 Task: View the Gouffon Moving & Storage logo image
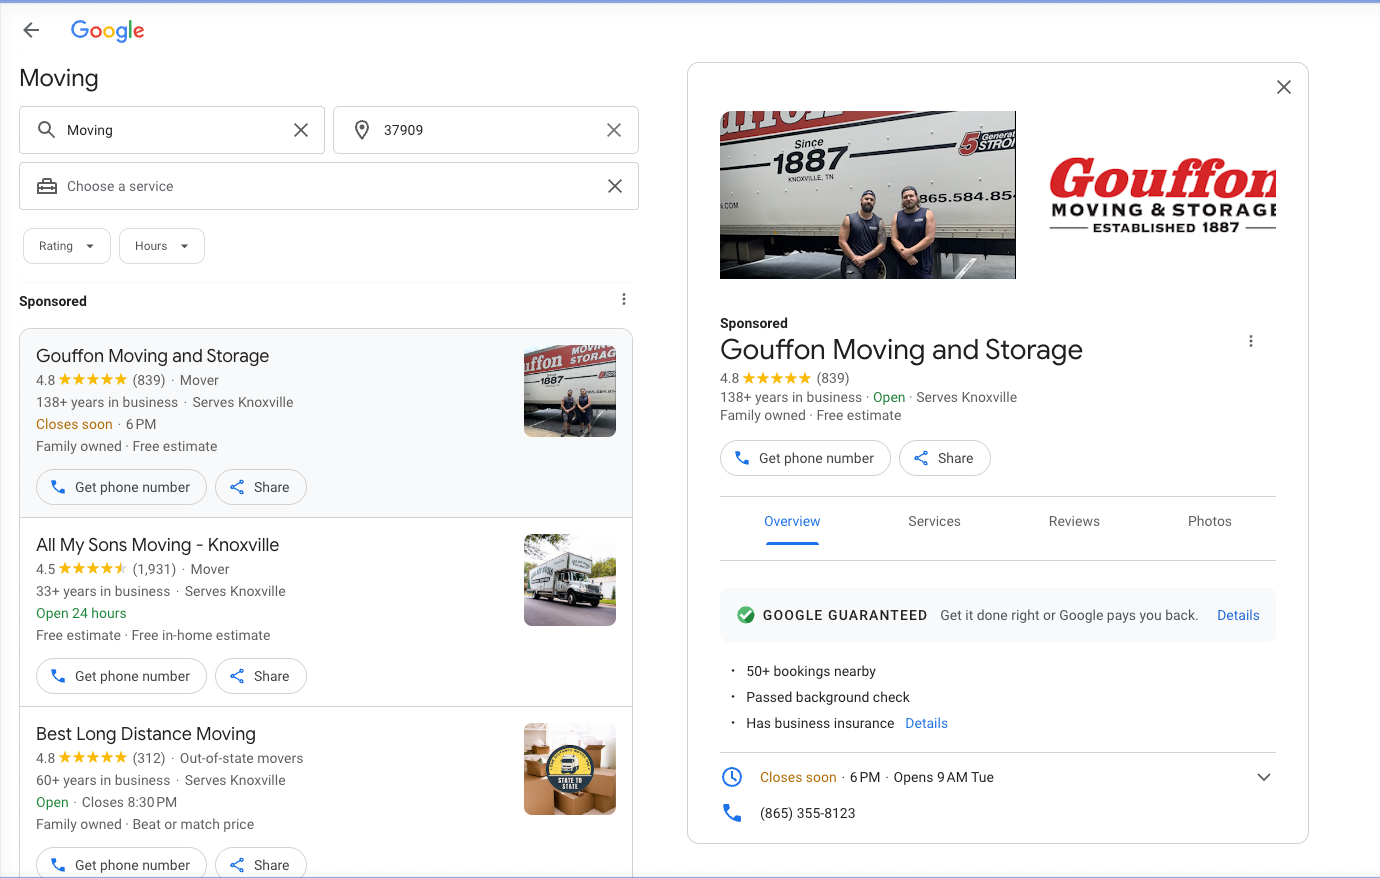point(1162,195)
